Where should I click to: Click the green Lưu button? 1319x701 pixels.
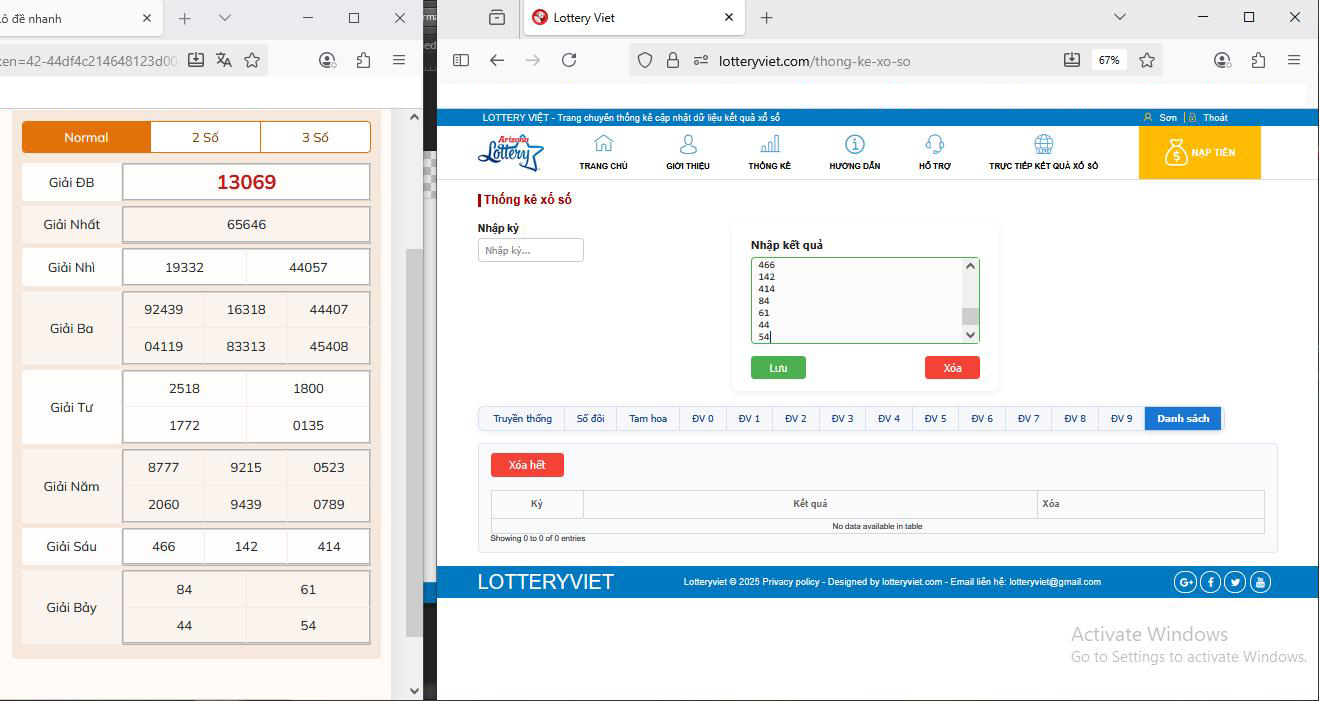(778, 368)
